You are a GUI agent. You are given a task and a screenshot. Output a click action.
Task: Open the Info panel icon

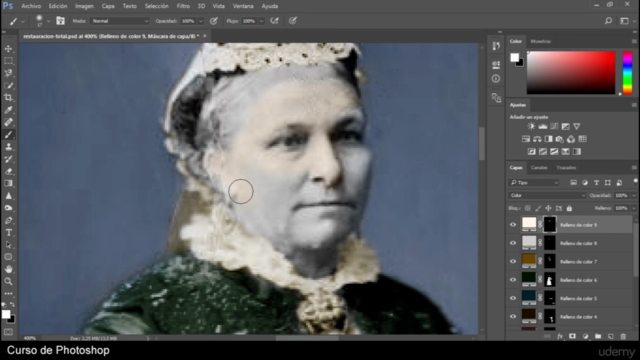496,78
